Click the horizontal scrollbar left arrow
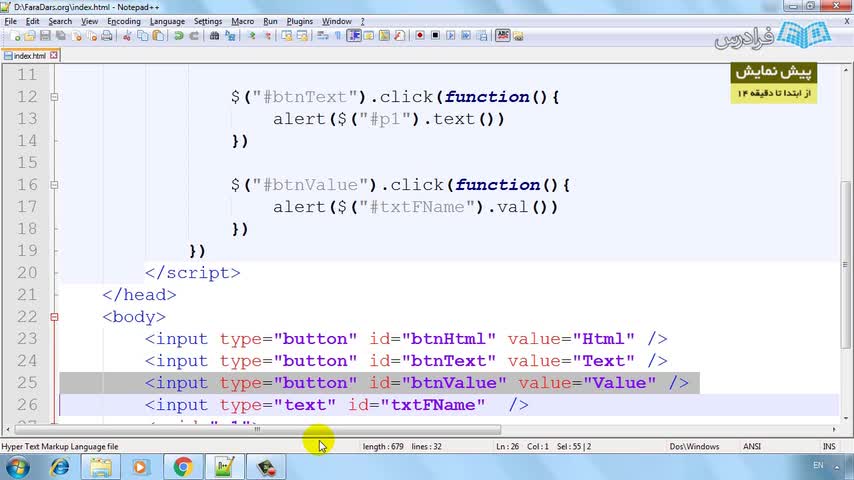The image size is (854, 480). coord(8,430)
